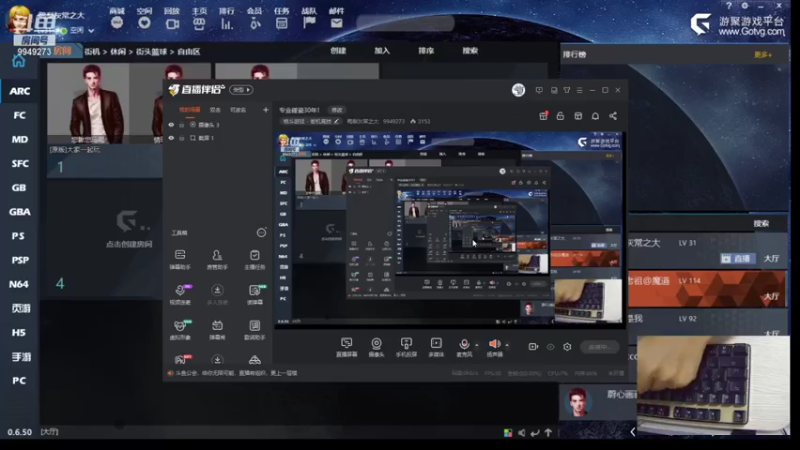Viewport: 800px width, 450px height.
Task: Add the 摄像头 camera source
Action: [x=376, y=347]
